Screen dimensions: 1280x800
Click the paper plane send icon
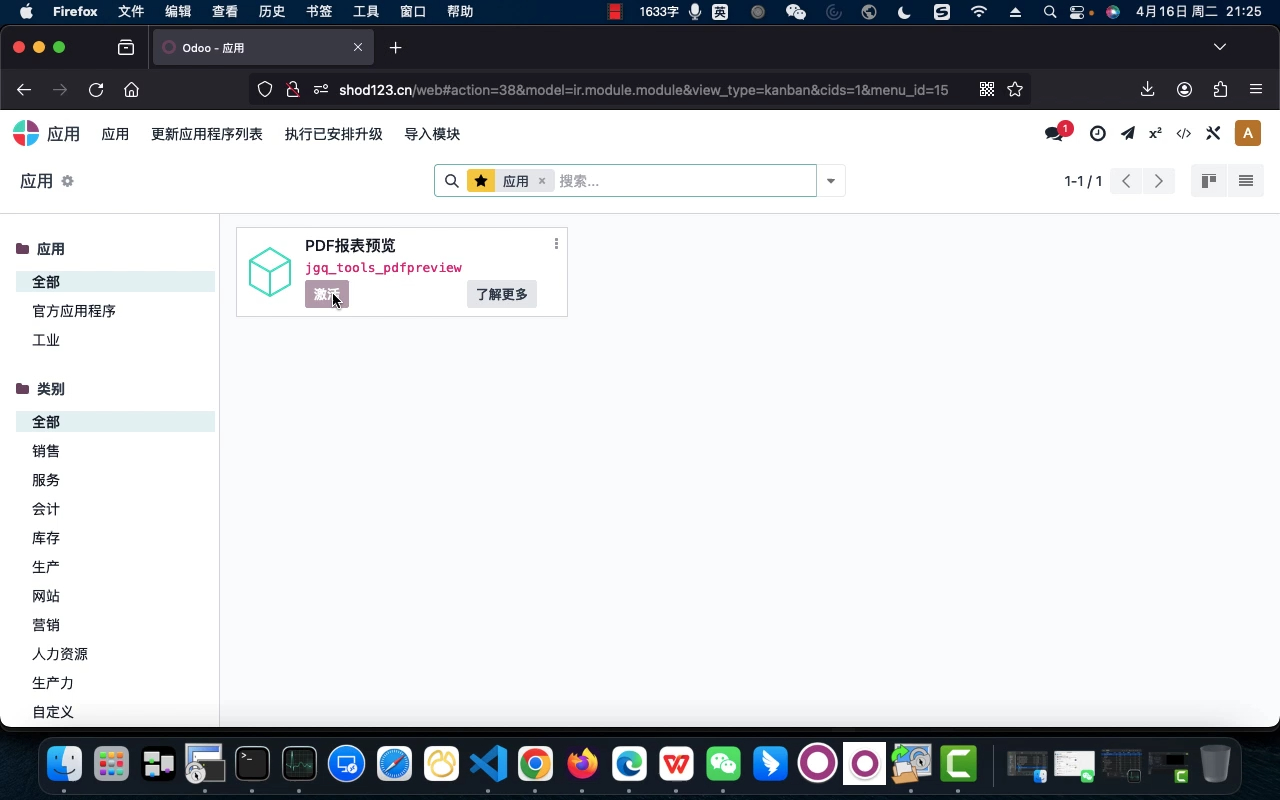(x=1128, y=132)
